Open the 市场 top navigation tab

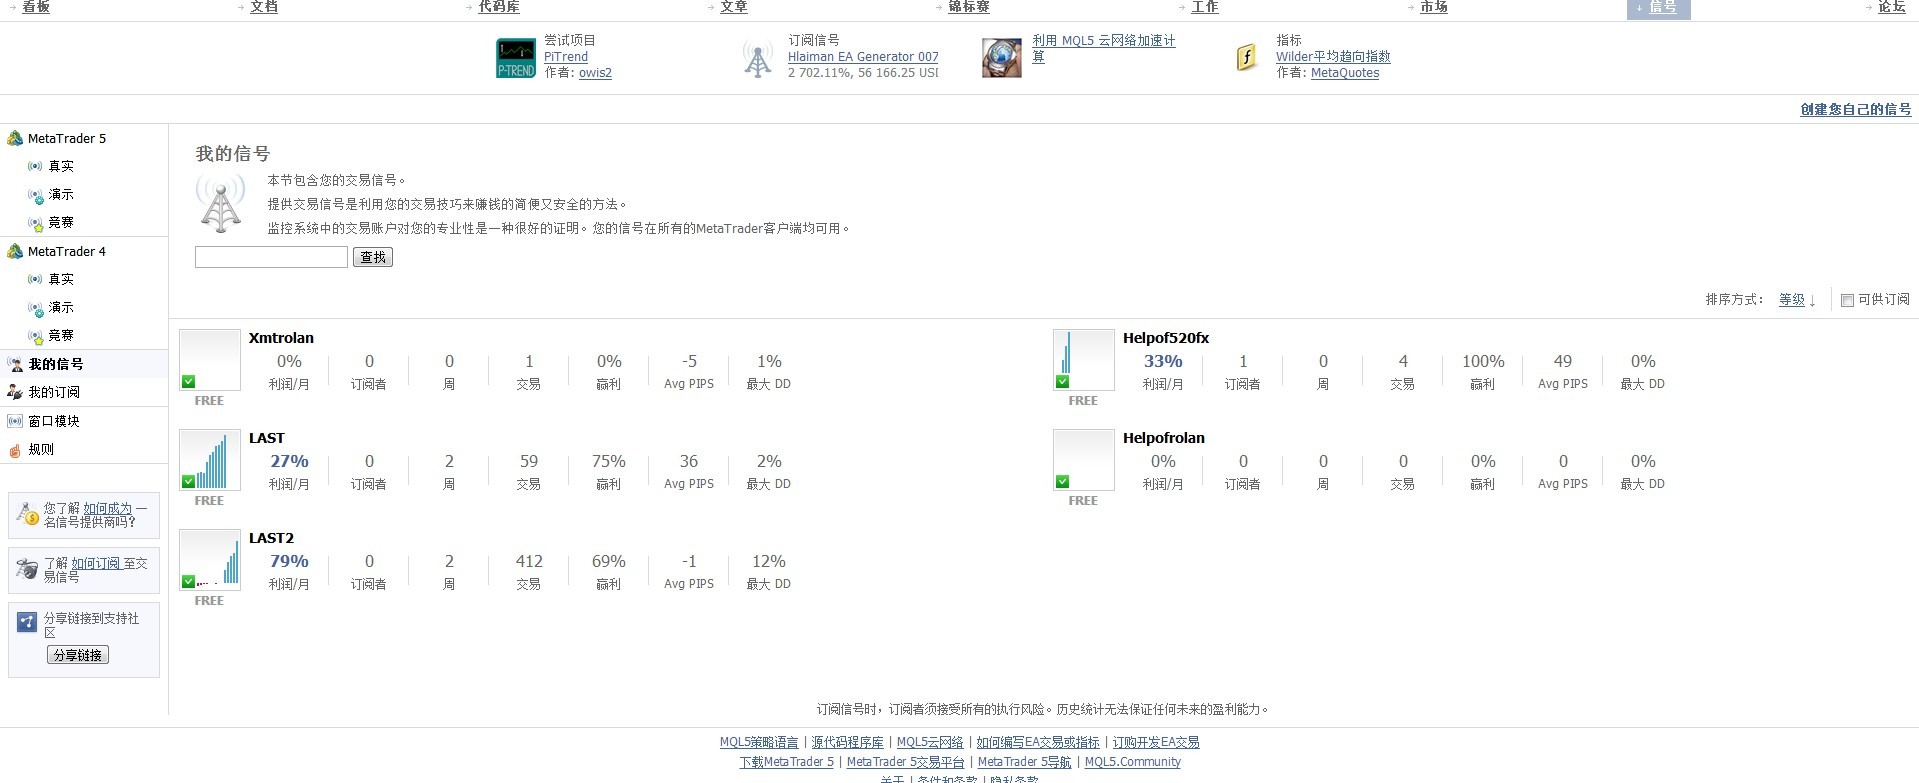pyautogui.click(x=1434, y=7)
